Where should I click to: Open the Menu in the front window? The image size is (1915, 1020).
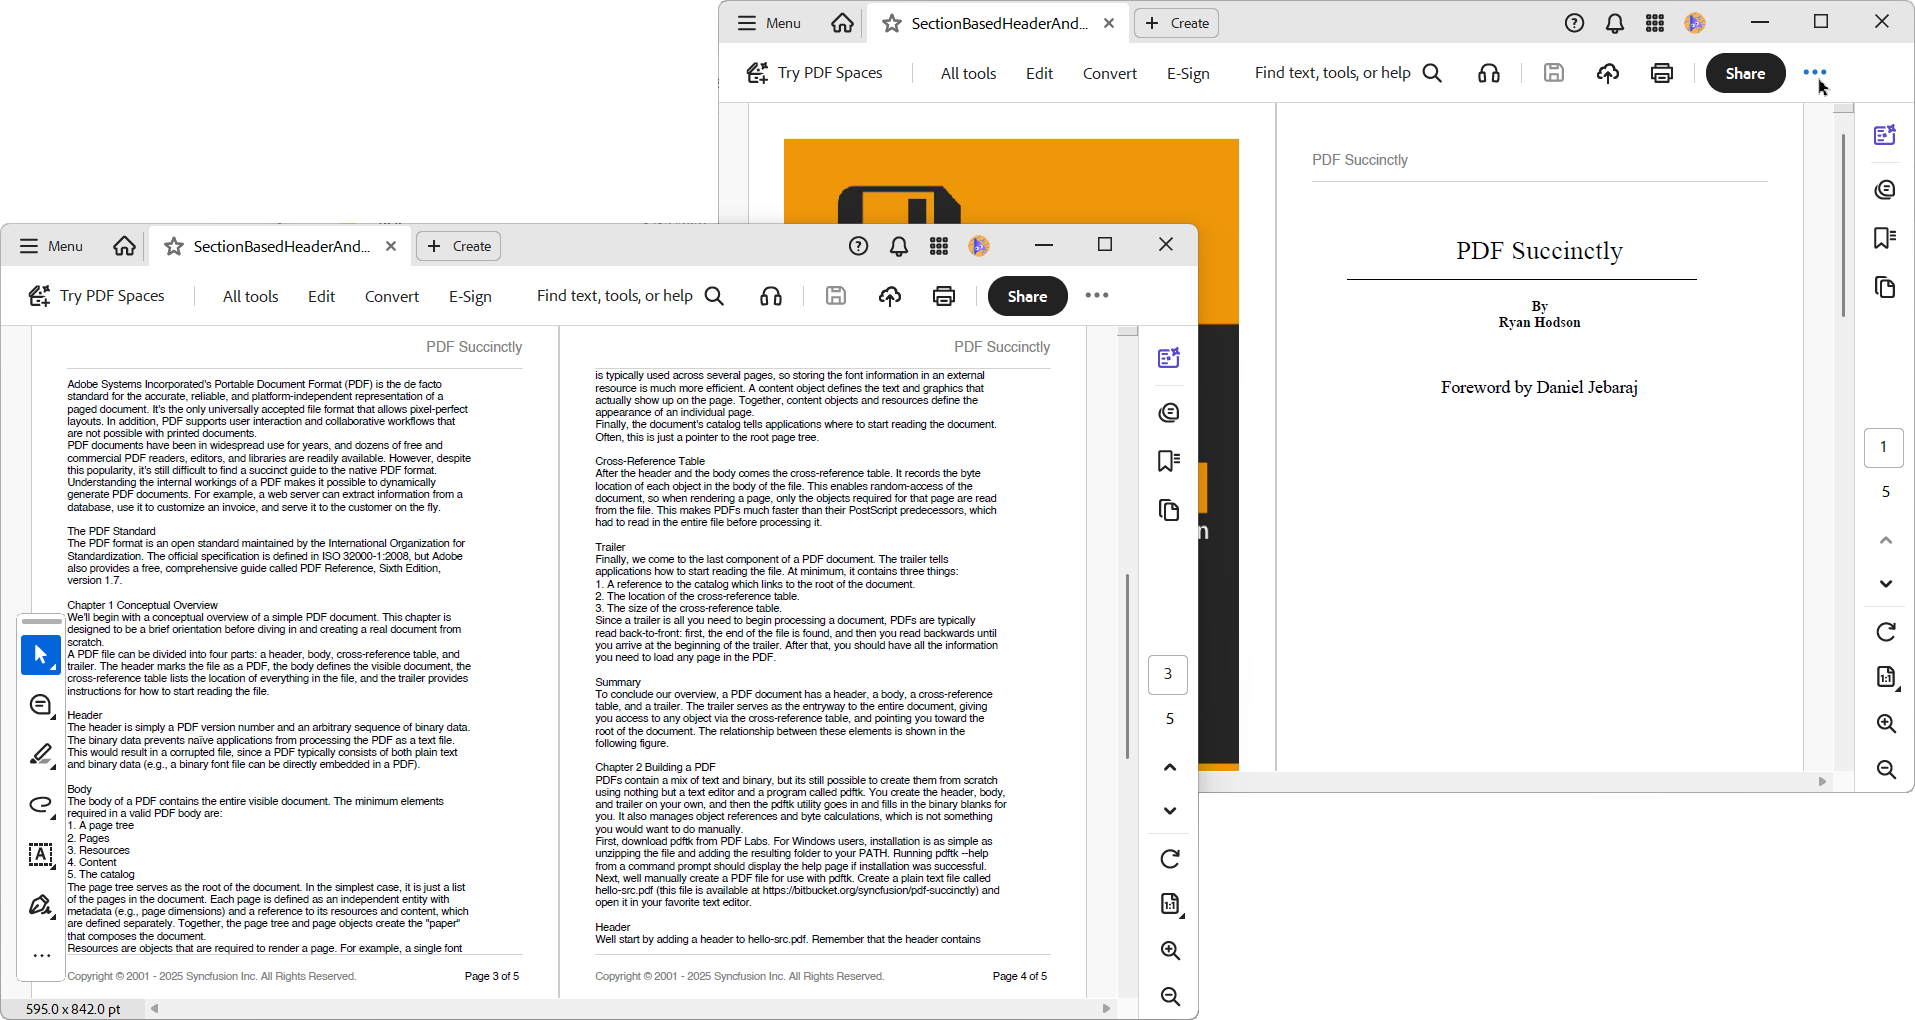coord(52,247)
